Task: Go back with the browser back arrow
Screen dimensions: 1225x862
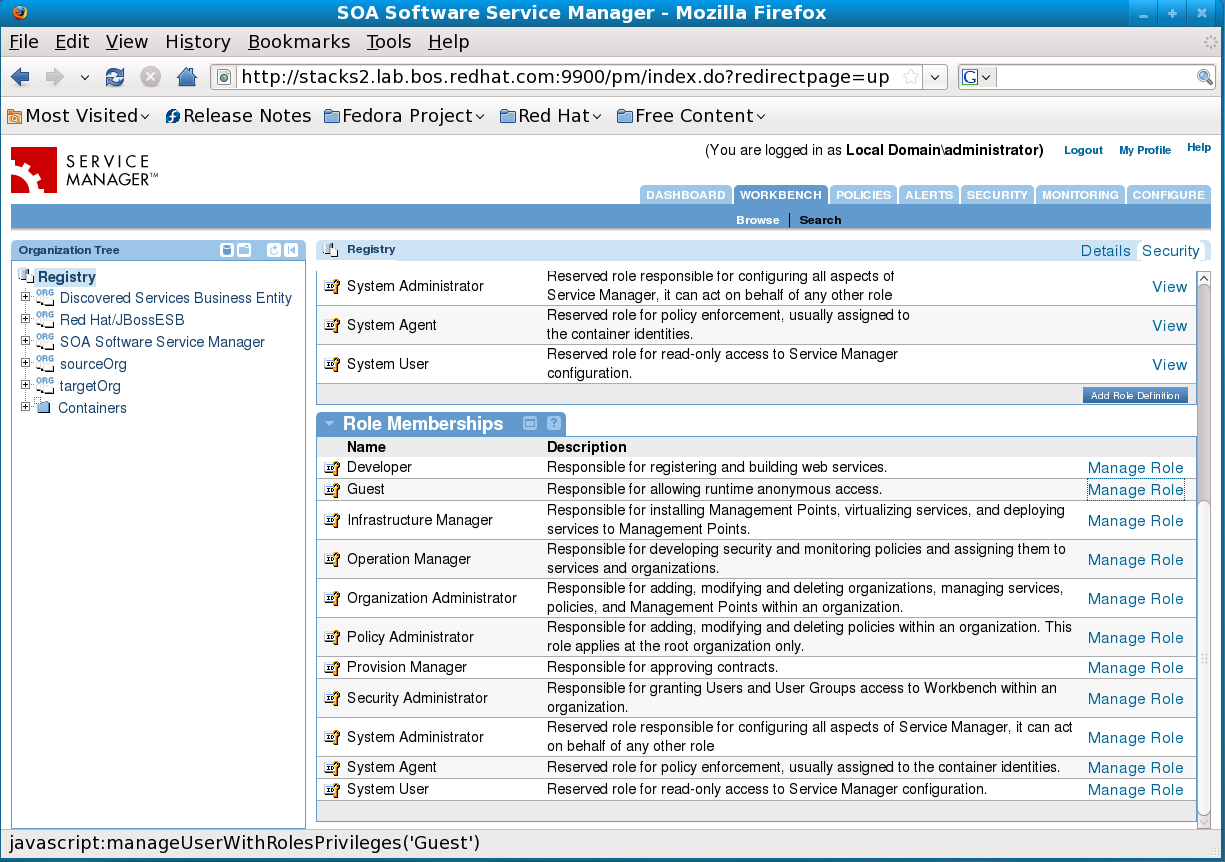Action: click(21, 77)
